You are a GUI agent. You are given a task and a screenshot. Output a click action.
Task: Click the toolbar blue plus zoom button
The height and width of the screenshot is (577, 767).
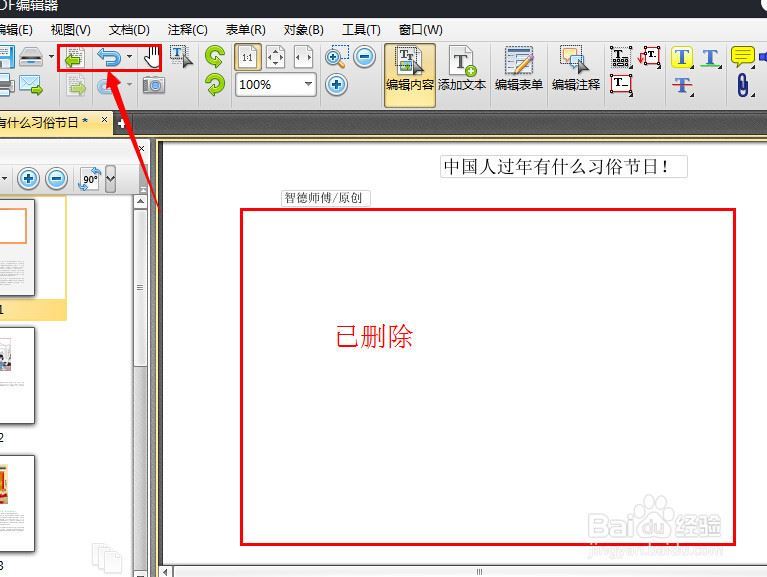(336, 85)
